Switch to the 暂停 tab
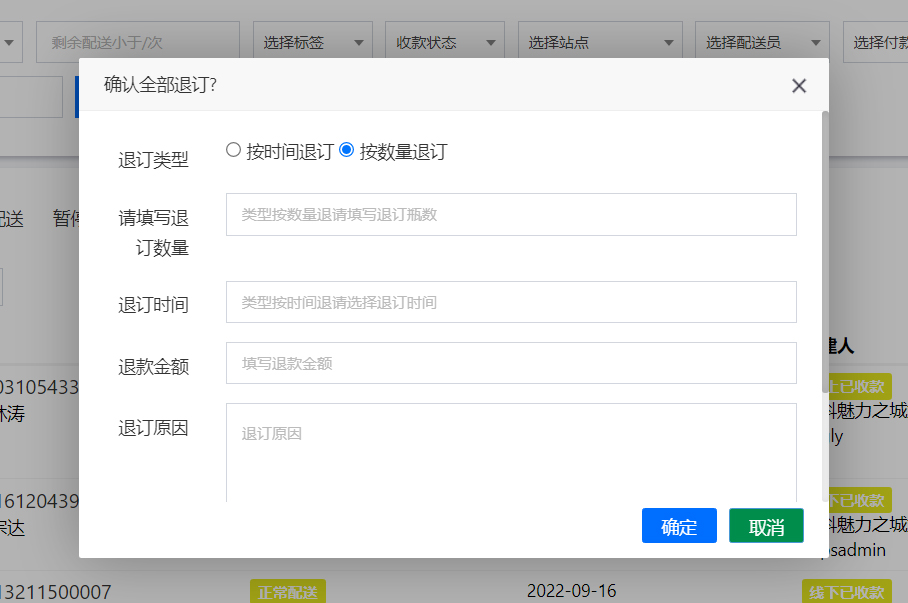 (66, 219)
